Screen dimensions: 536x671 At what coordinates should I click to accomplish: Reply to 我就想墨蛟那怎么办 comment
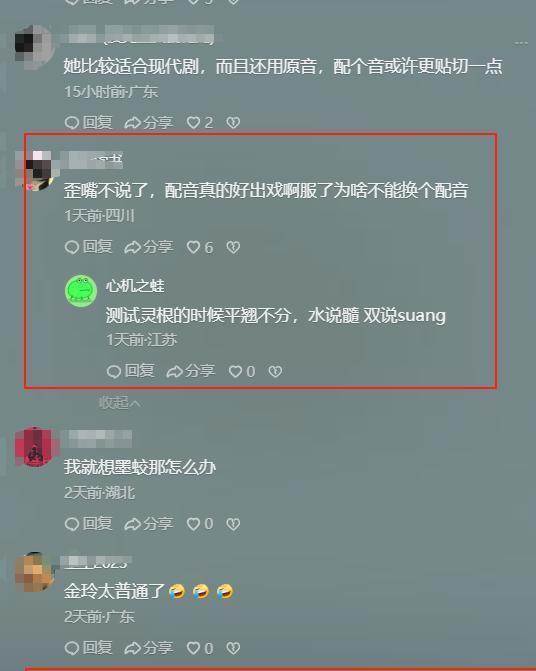pyautogui.click(x=89, y=524)
